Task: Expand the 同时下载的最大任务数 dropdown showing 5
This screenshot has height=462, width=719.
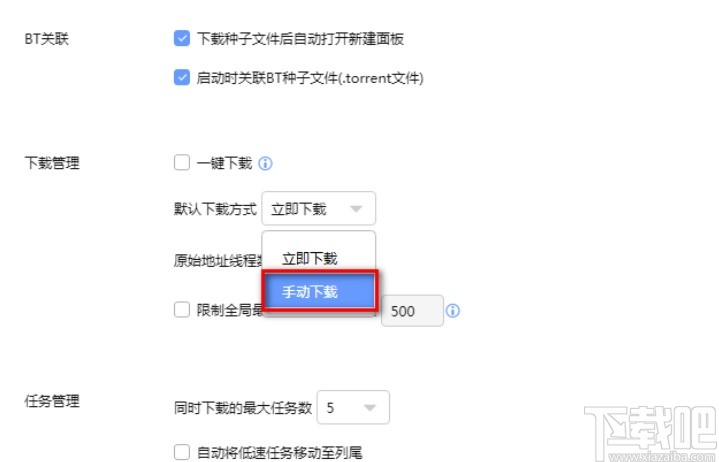Action: (369, 408)
